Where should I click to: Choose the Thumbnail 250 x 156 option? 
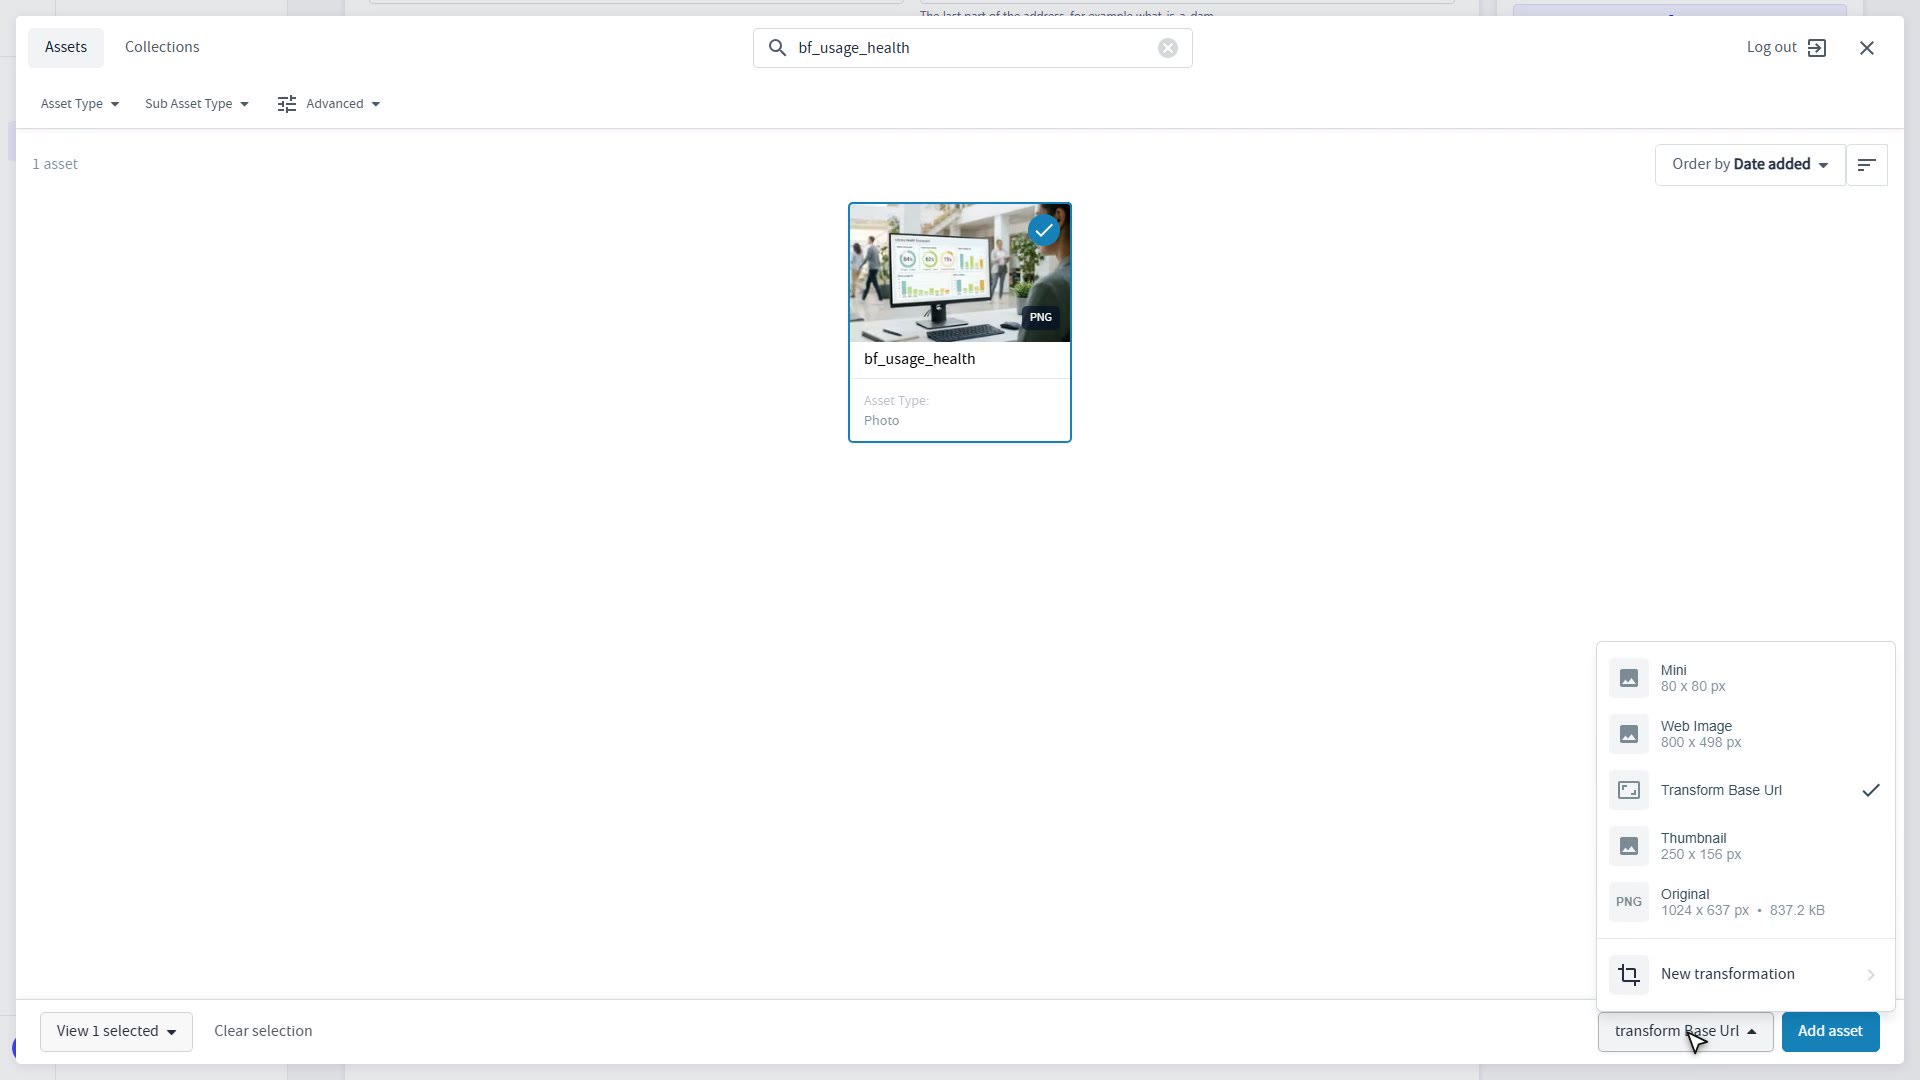tap(1745, 846)
